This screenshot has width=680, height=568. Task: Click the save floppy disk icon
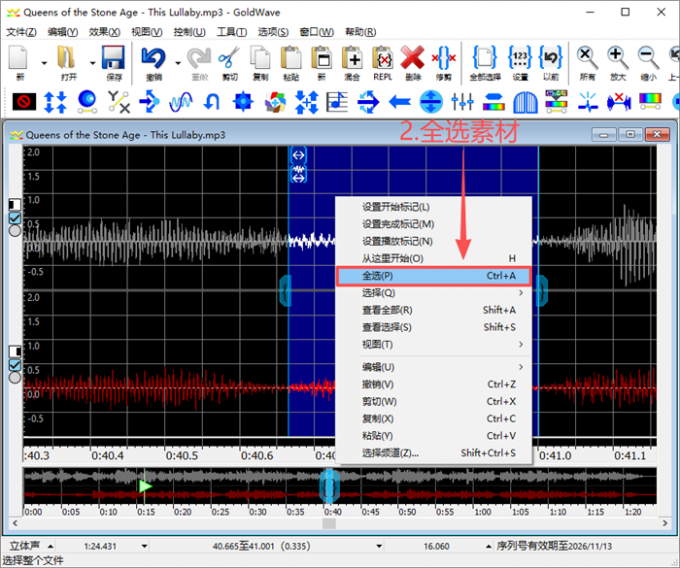point(113,58)
